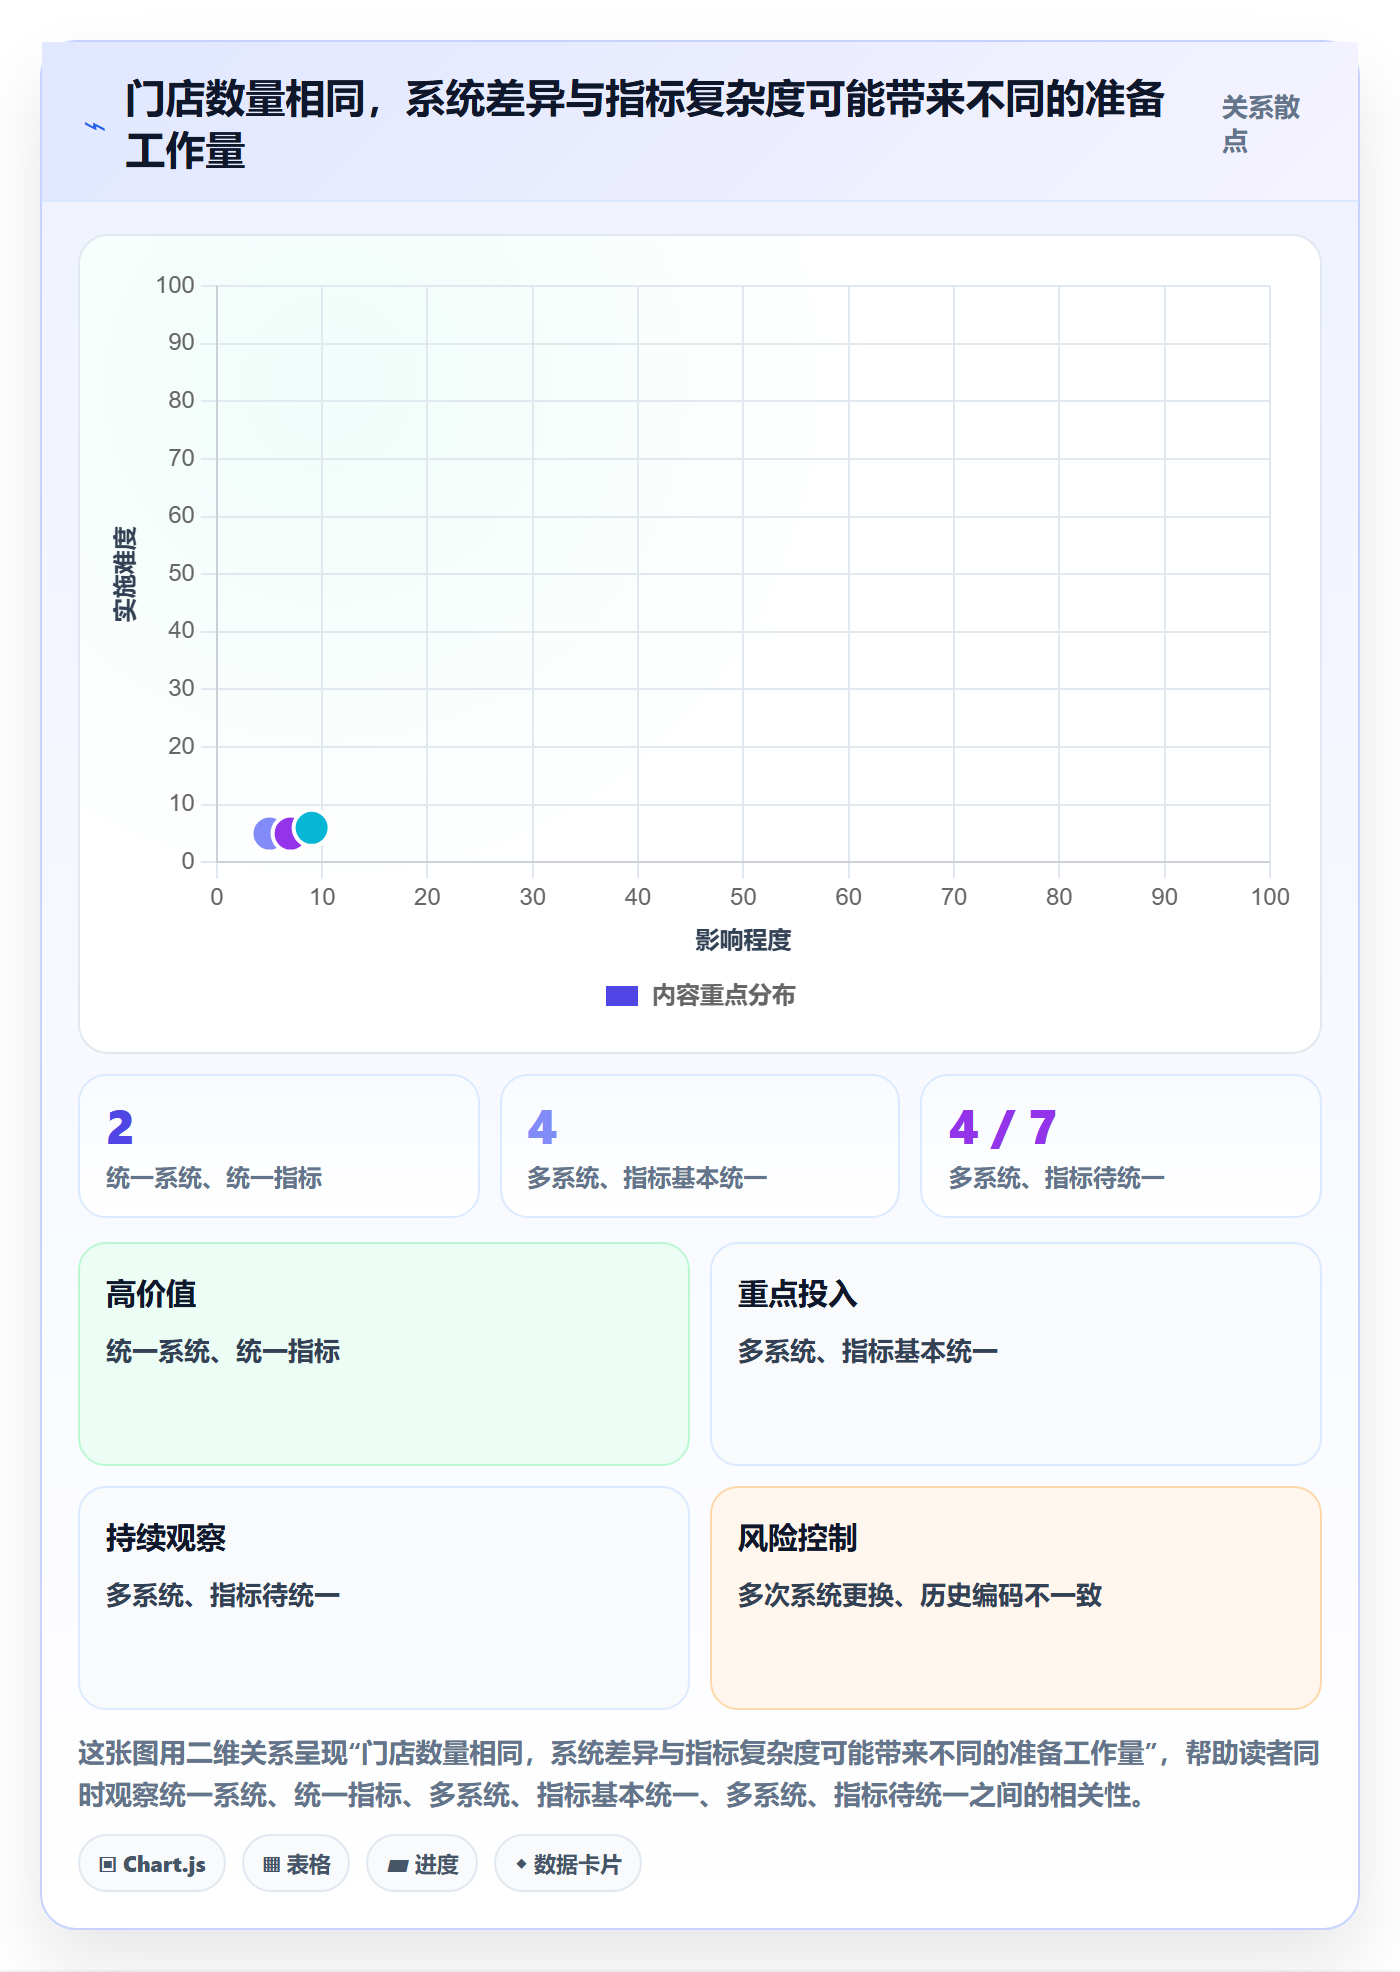Click the 影响程度 x-axis title
The height and width of the screenshot is (1972, 1400).
coord(743,940)
